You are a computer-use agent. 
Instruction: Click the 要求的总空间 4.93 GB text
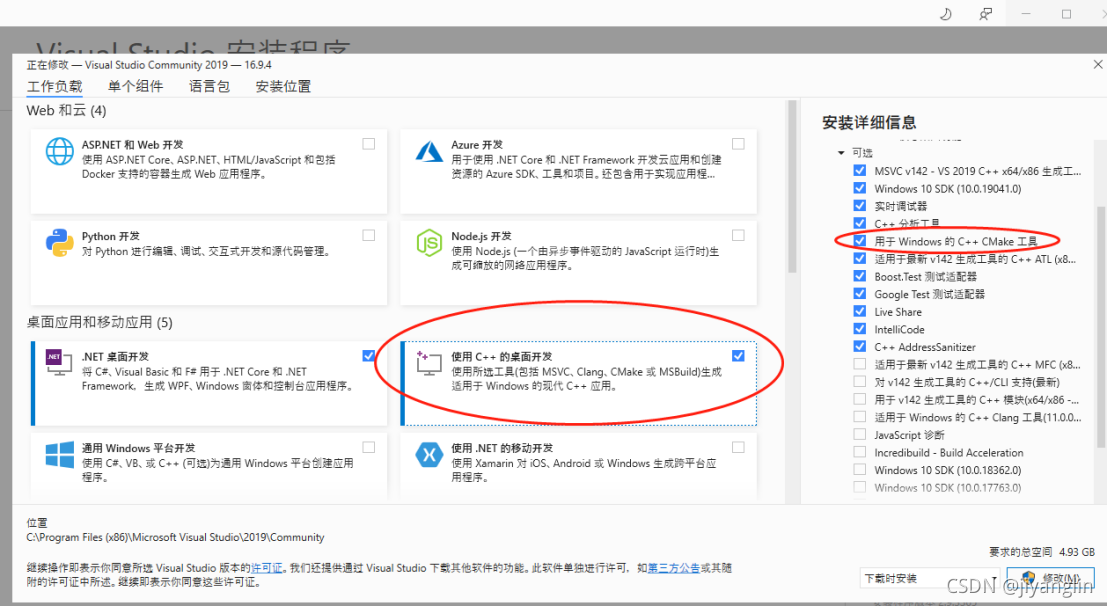1042,552
